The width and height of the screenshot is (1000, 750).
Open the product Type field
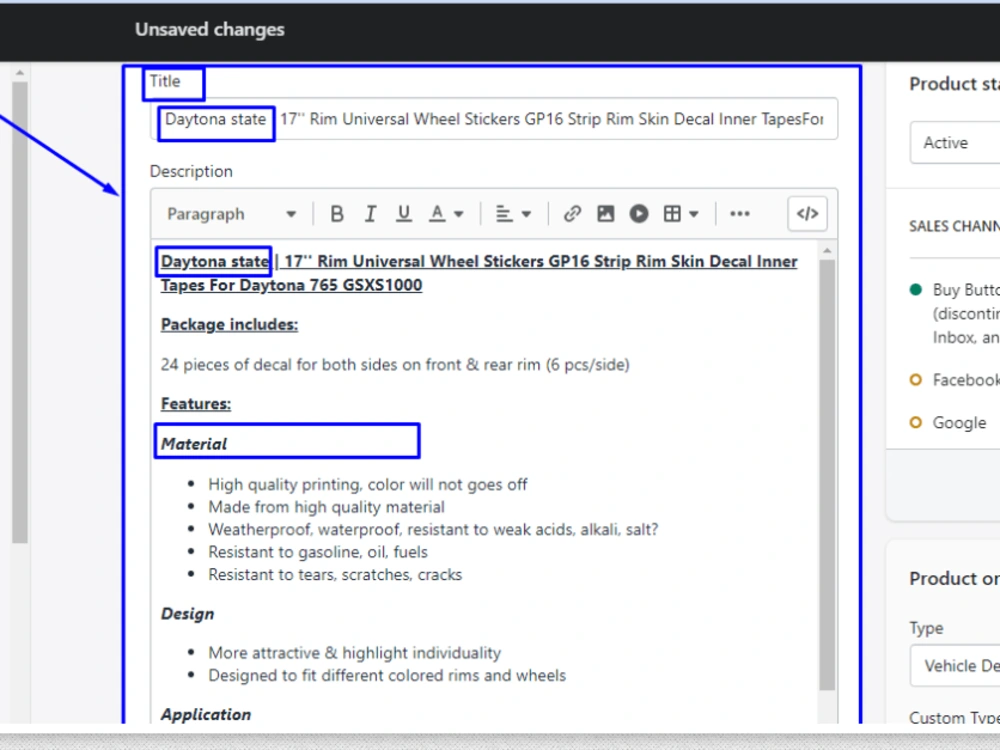pos(955,666)
